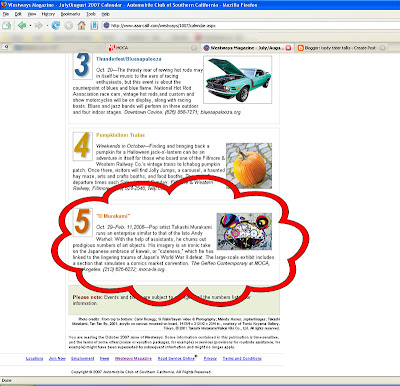Switch to the Westways Magazine tab
Image resolution: width=400 pixels, height=386 pixels.
[247, 48]
